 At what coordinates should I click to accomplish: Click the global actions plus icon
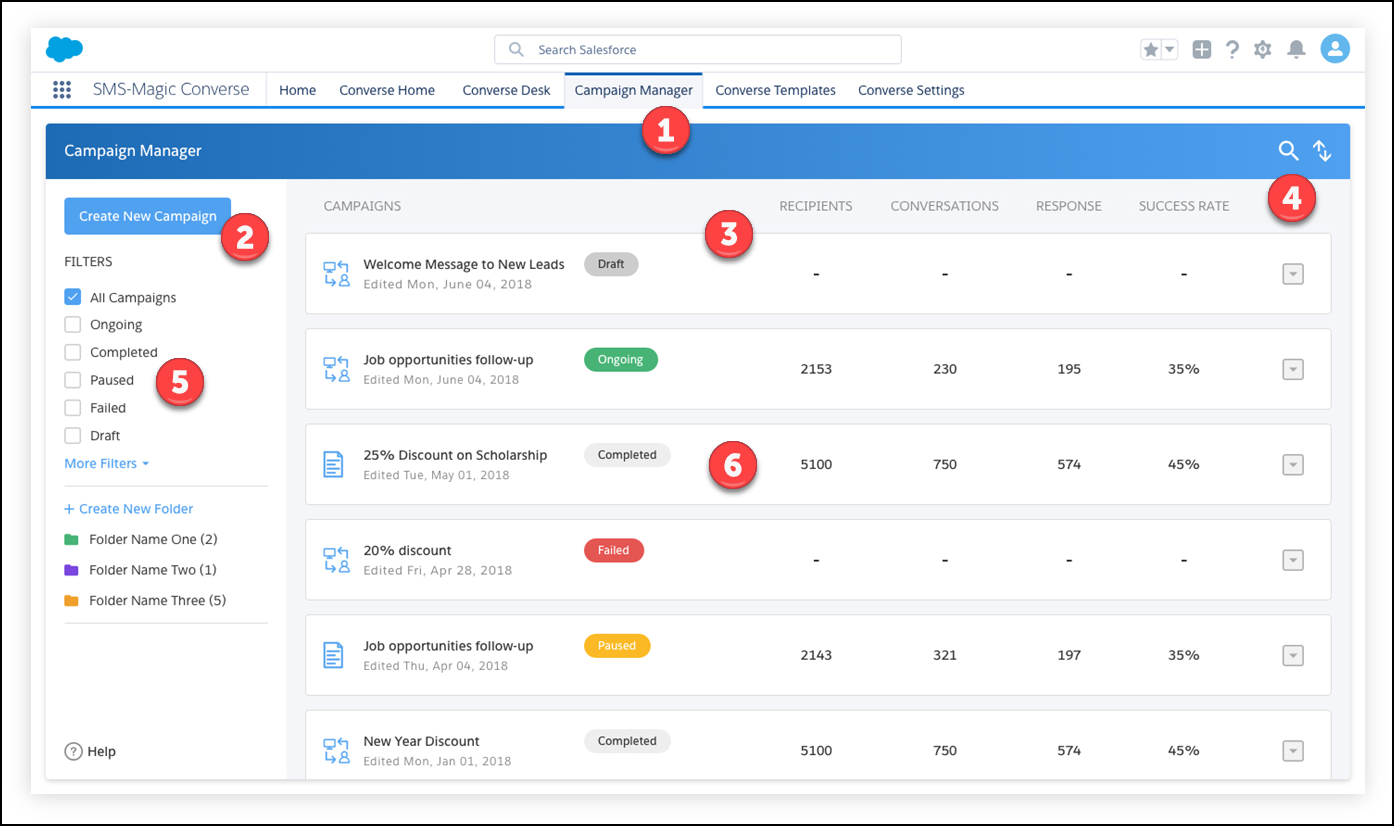1202,49
